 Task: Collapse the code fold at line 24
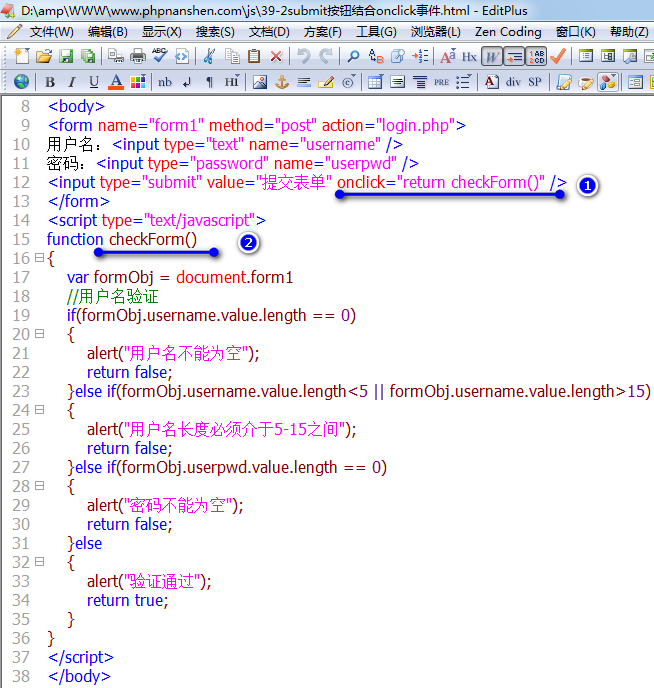(39, 409)
